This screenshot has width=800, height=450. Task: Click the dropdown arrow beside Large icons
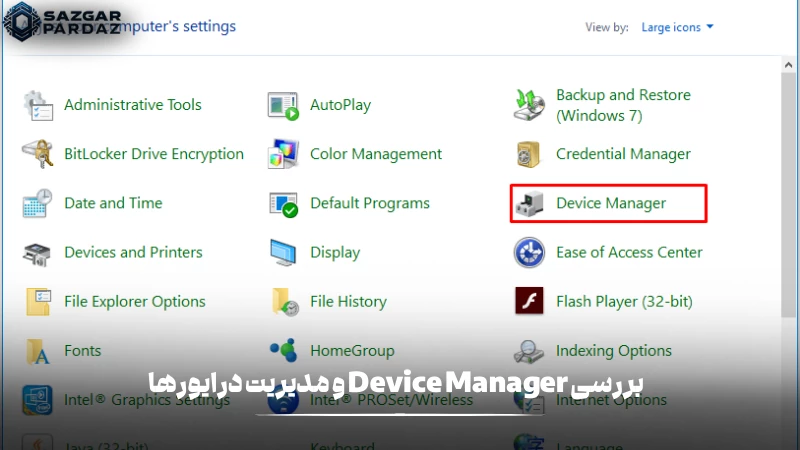[710, 27]
